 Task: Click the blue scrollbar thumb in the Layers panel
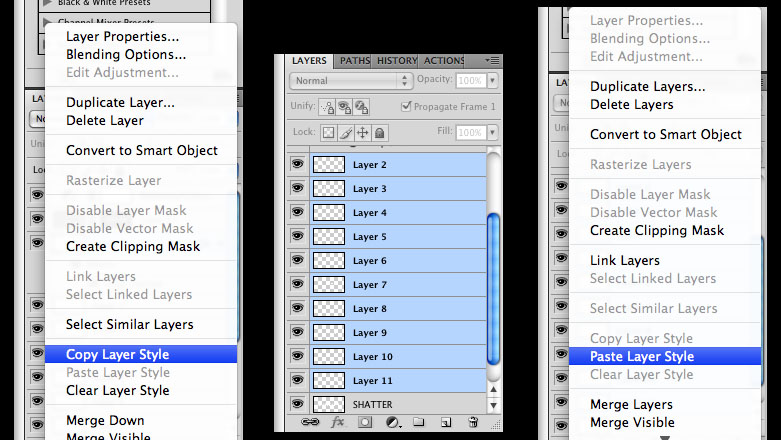point(493,289)
